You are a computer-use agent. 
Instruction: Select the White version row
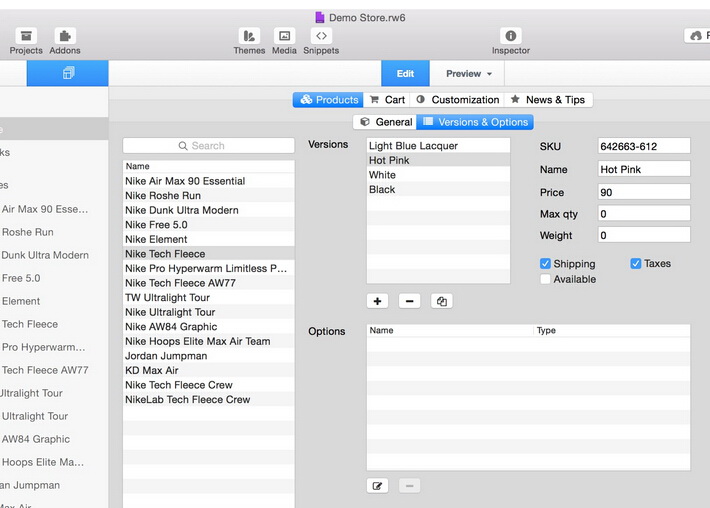438,175
